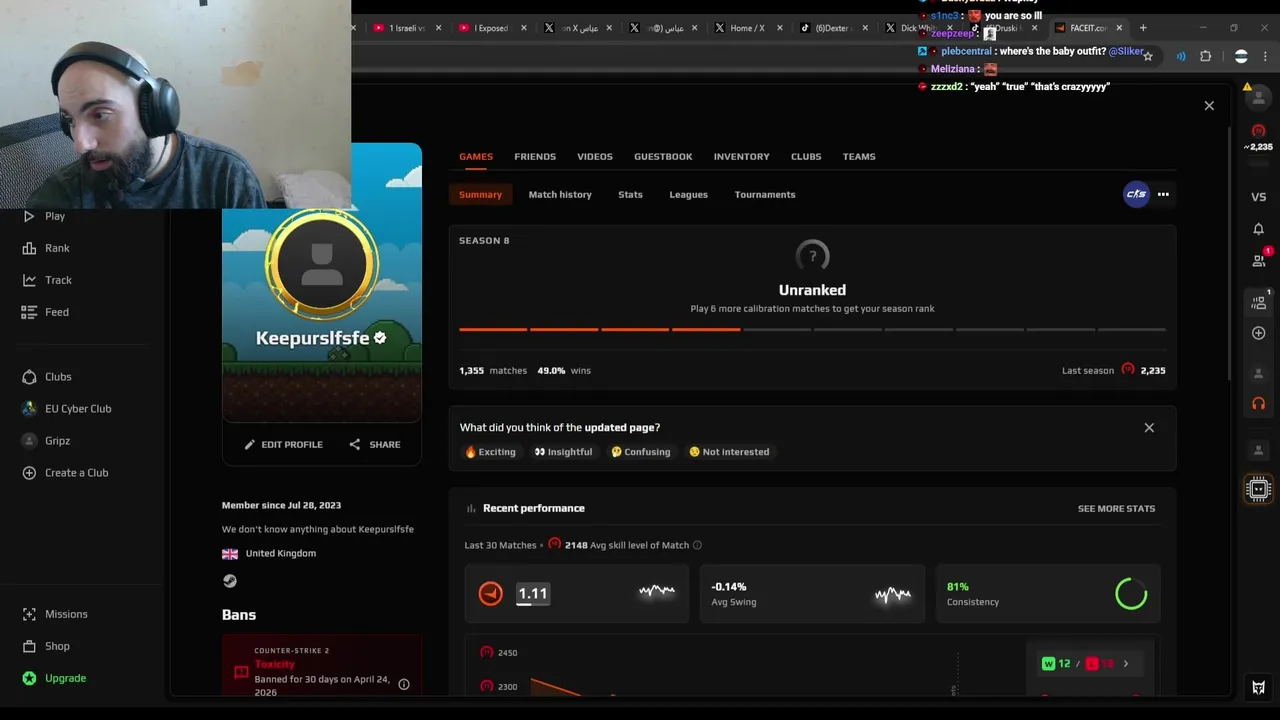
Task: Switch to the Videos tab
Action: [595, 157]
